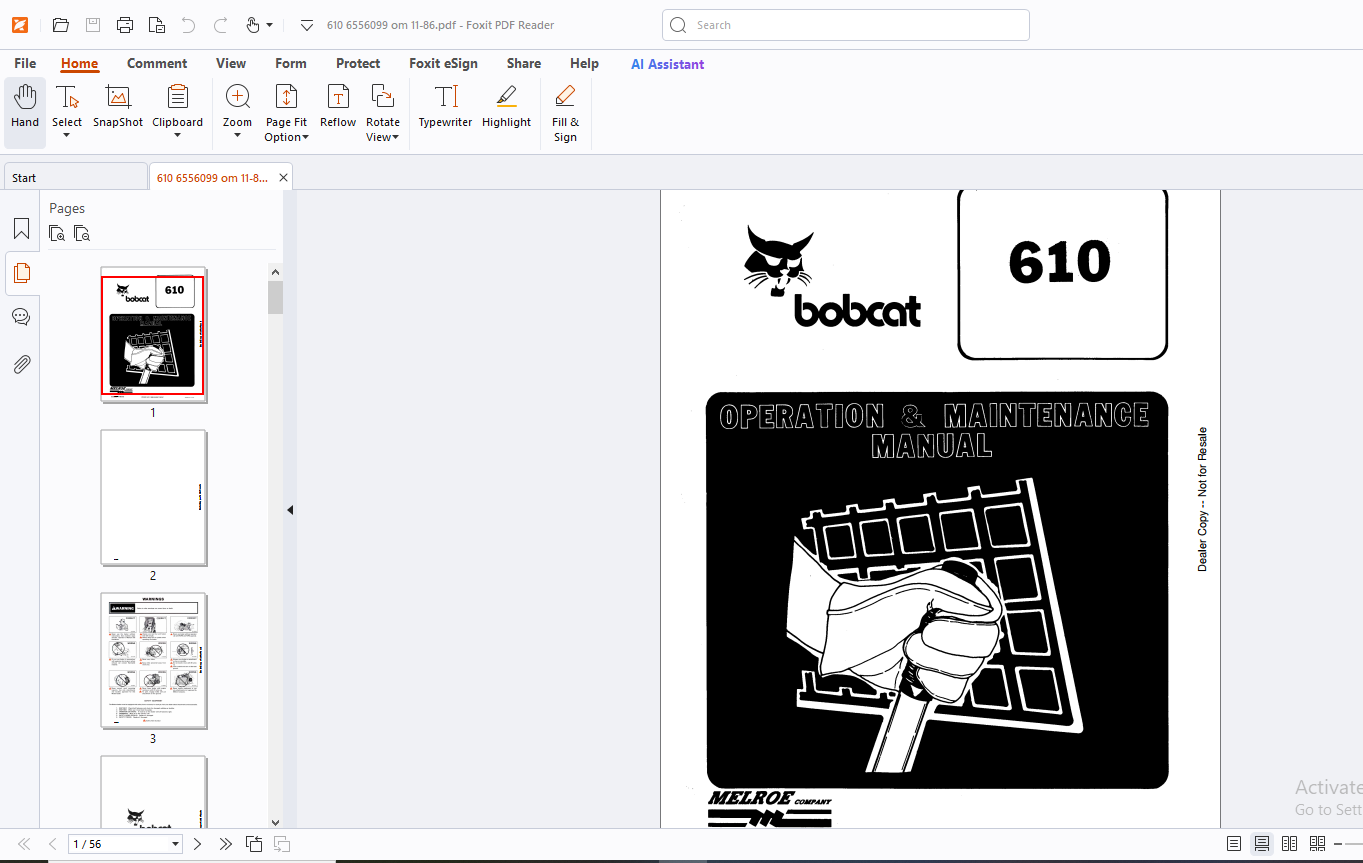Activate the Reflow view tool

tap(338, 106)
